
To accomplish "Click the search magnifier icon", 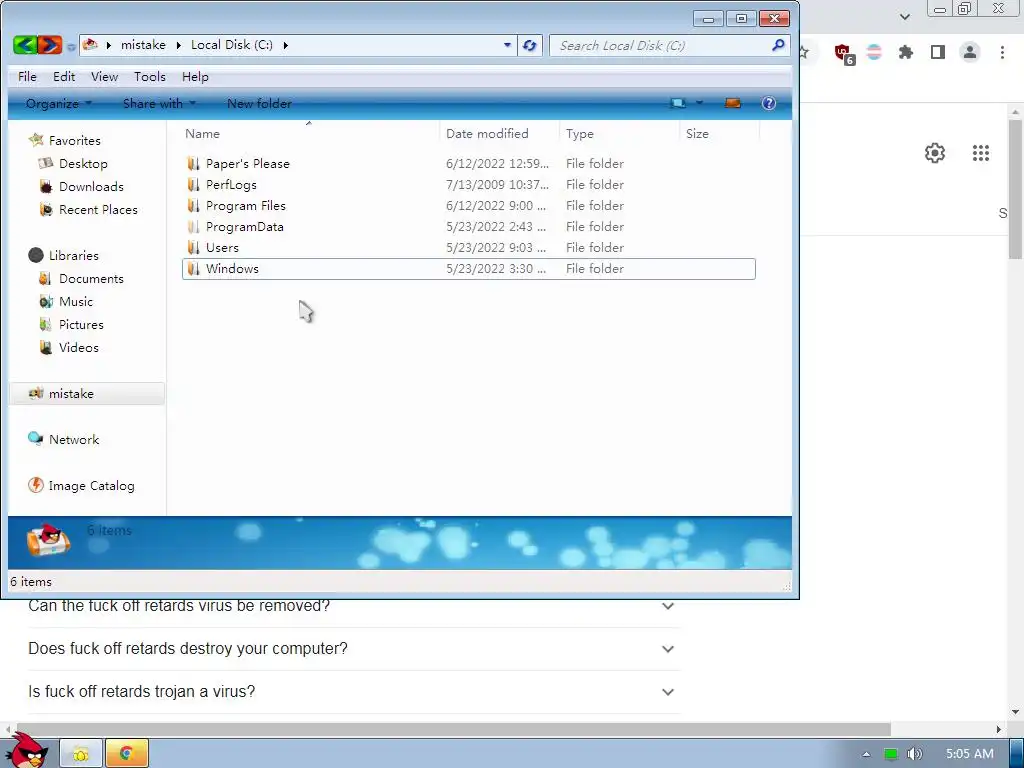I will (x=778, y=45).
